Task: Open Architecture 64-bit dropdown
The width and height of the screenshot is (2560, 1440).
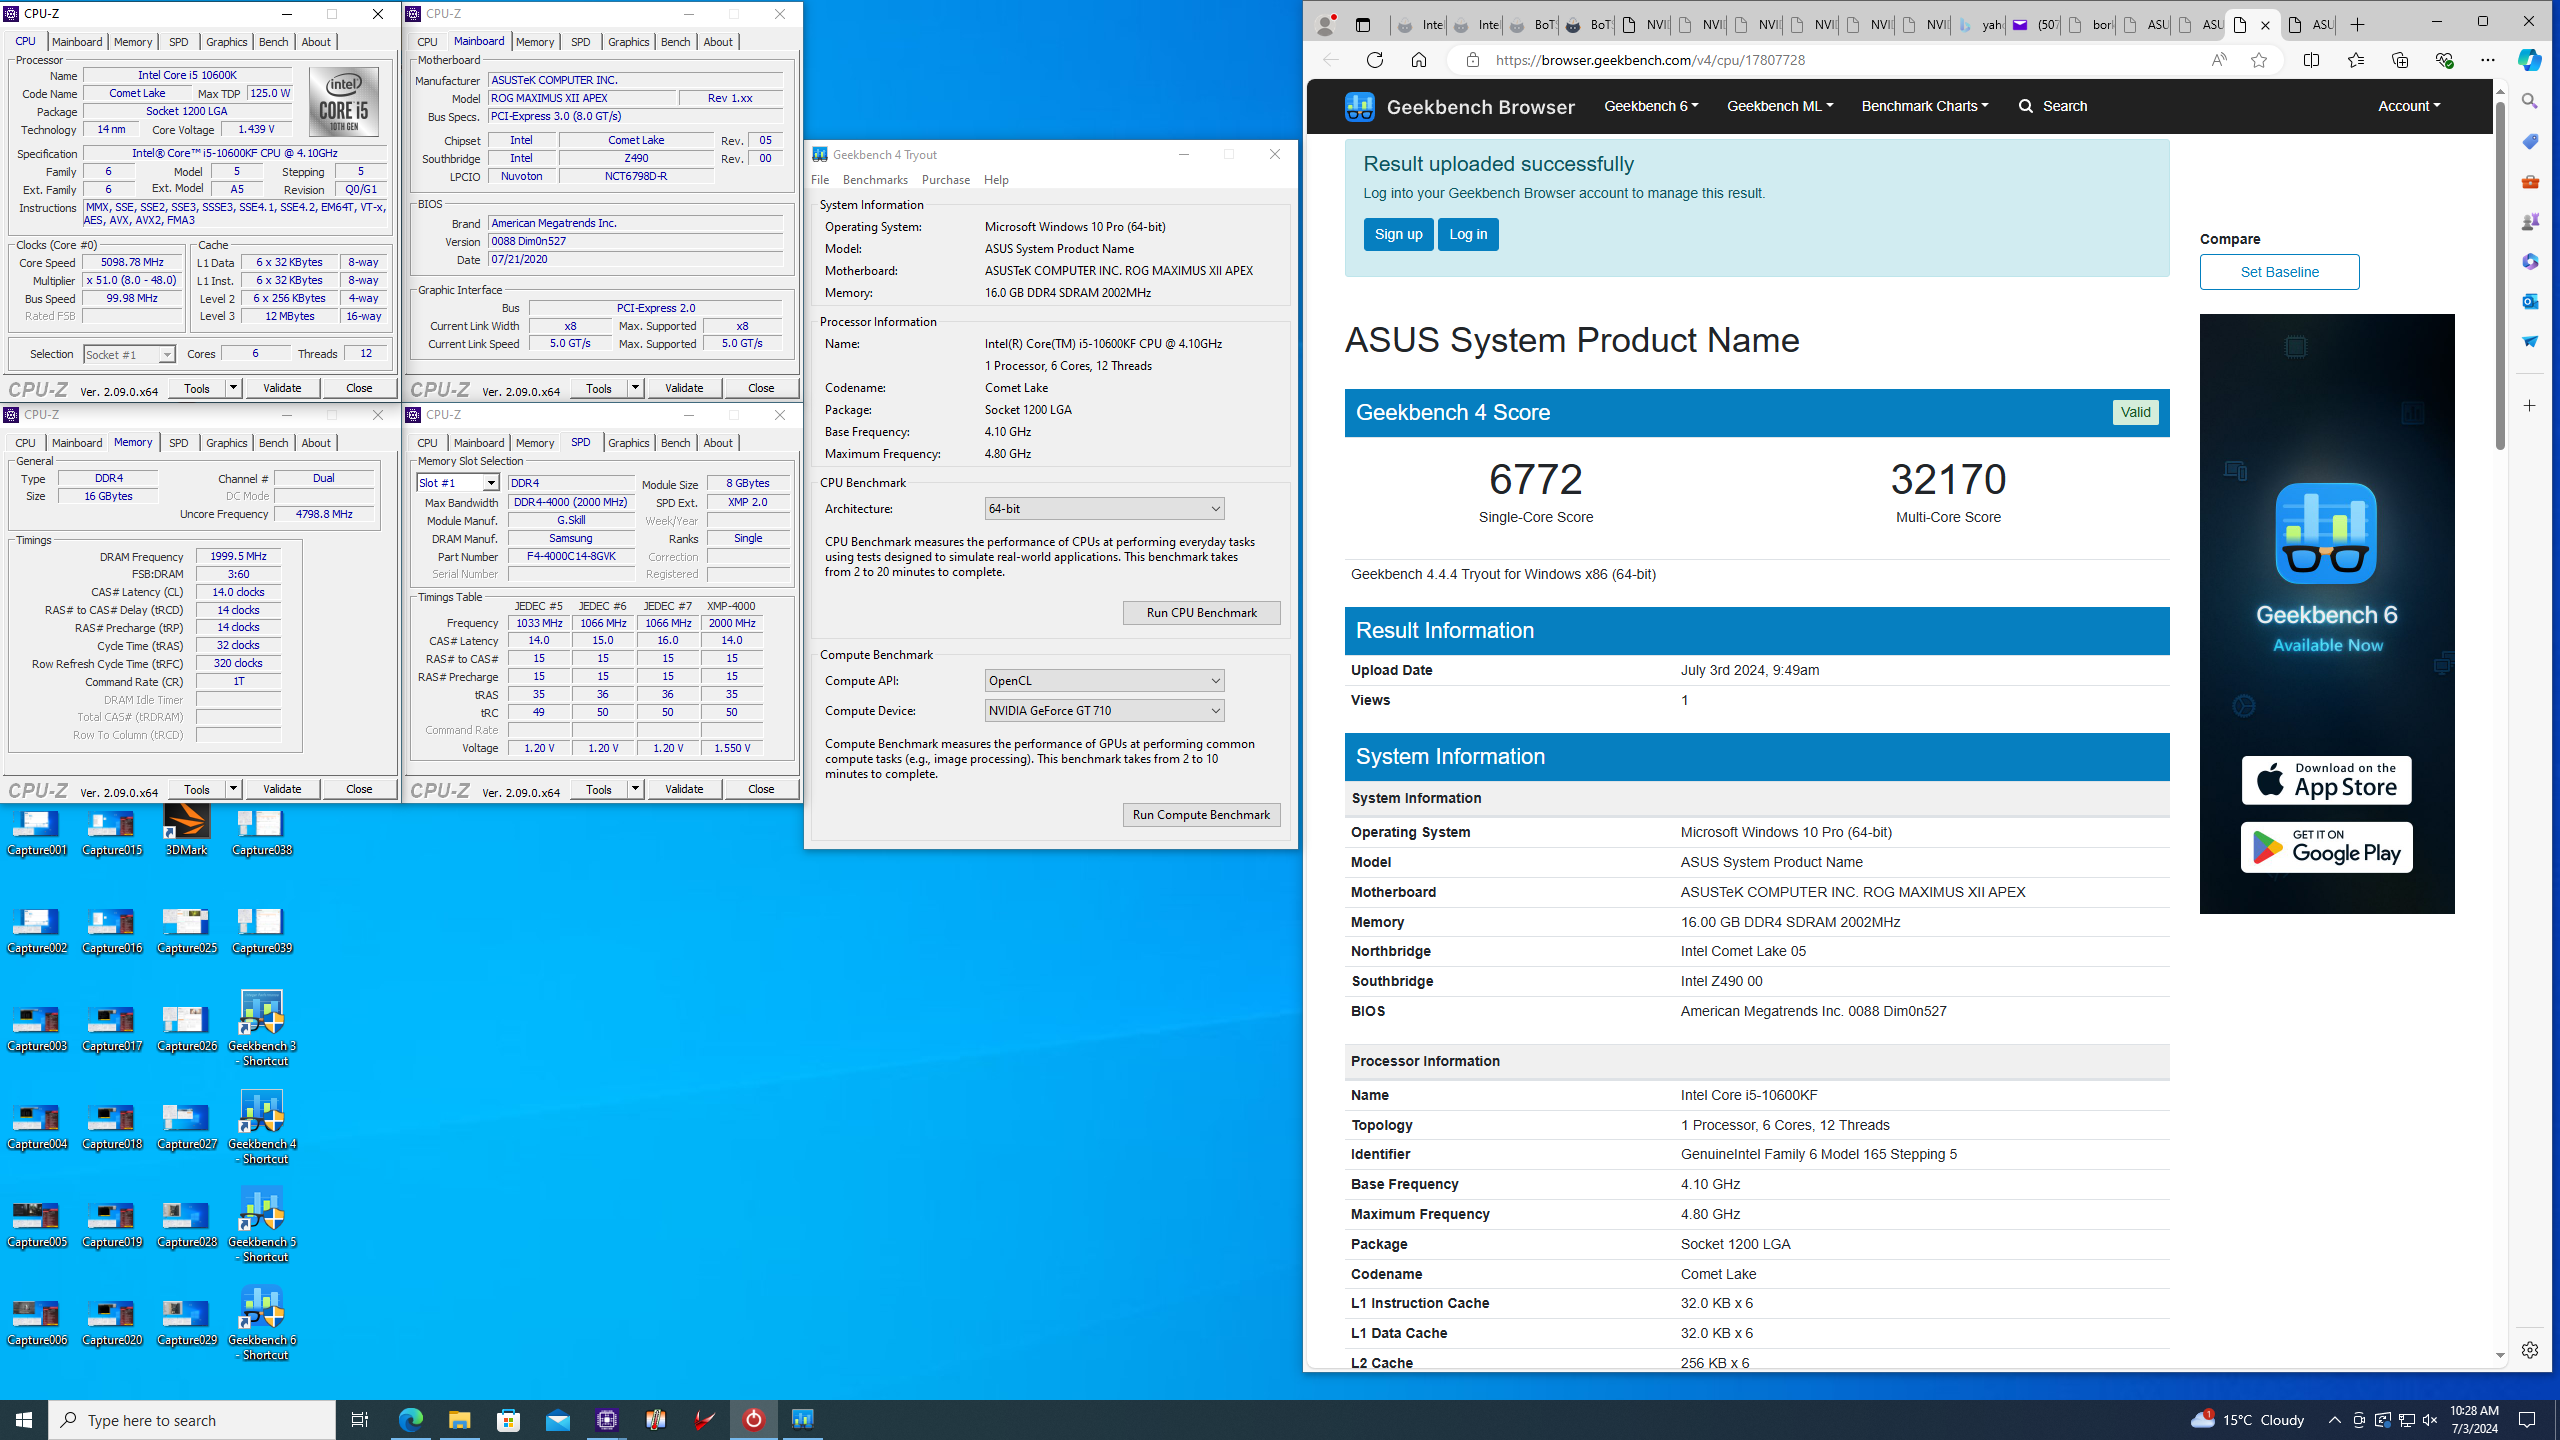Action: (x=1104, y=509)
